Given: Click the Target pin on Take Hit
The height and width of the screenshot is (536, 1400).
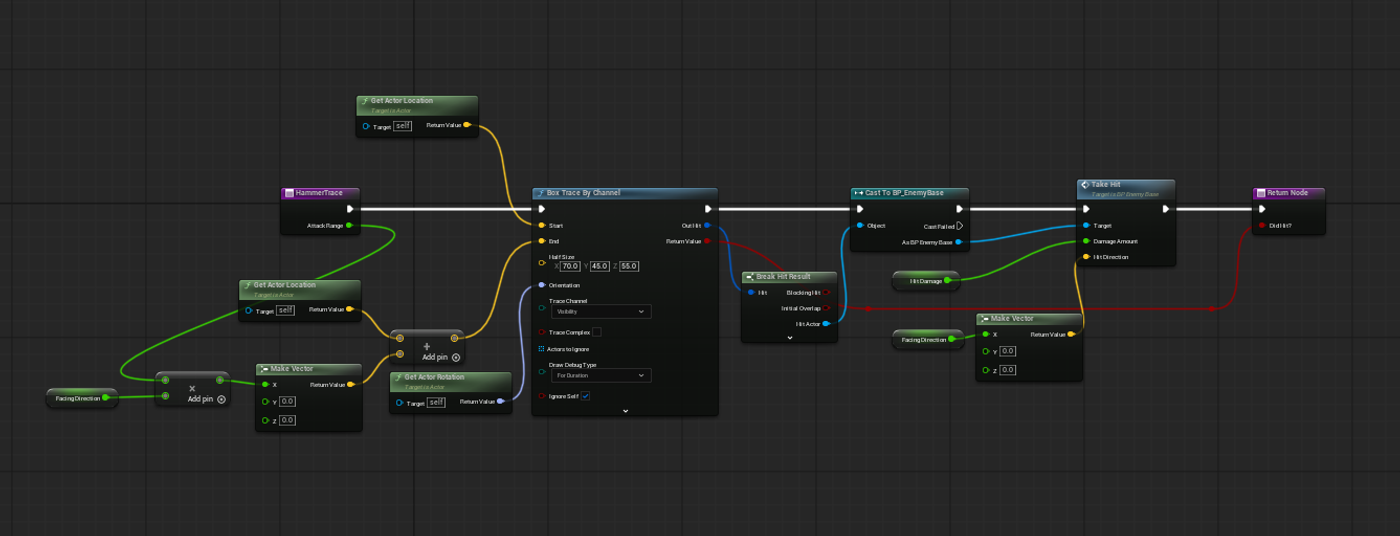Looking at the screenshot, I should click(x=1086, y=226).
